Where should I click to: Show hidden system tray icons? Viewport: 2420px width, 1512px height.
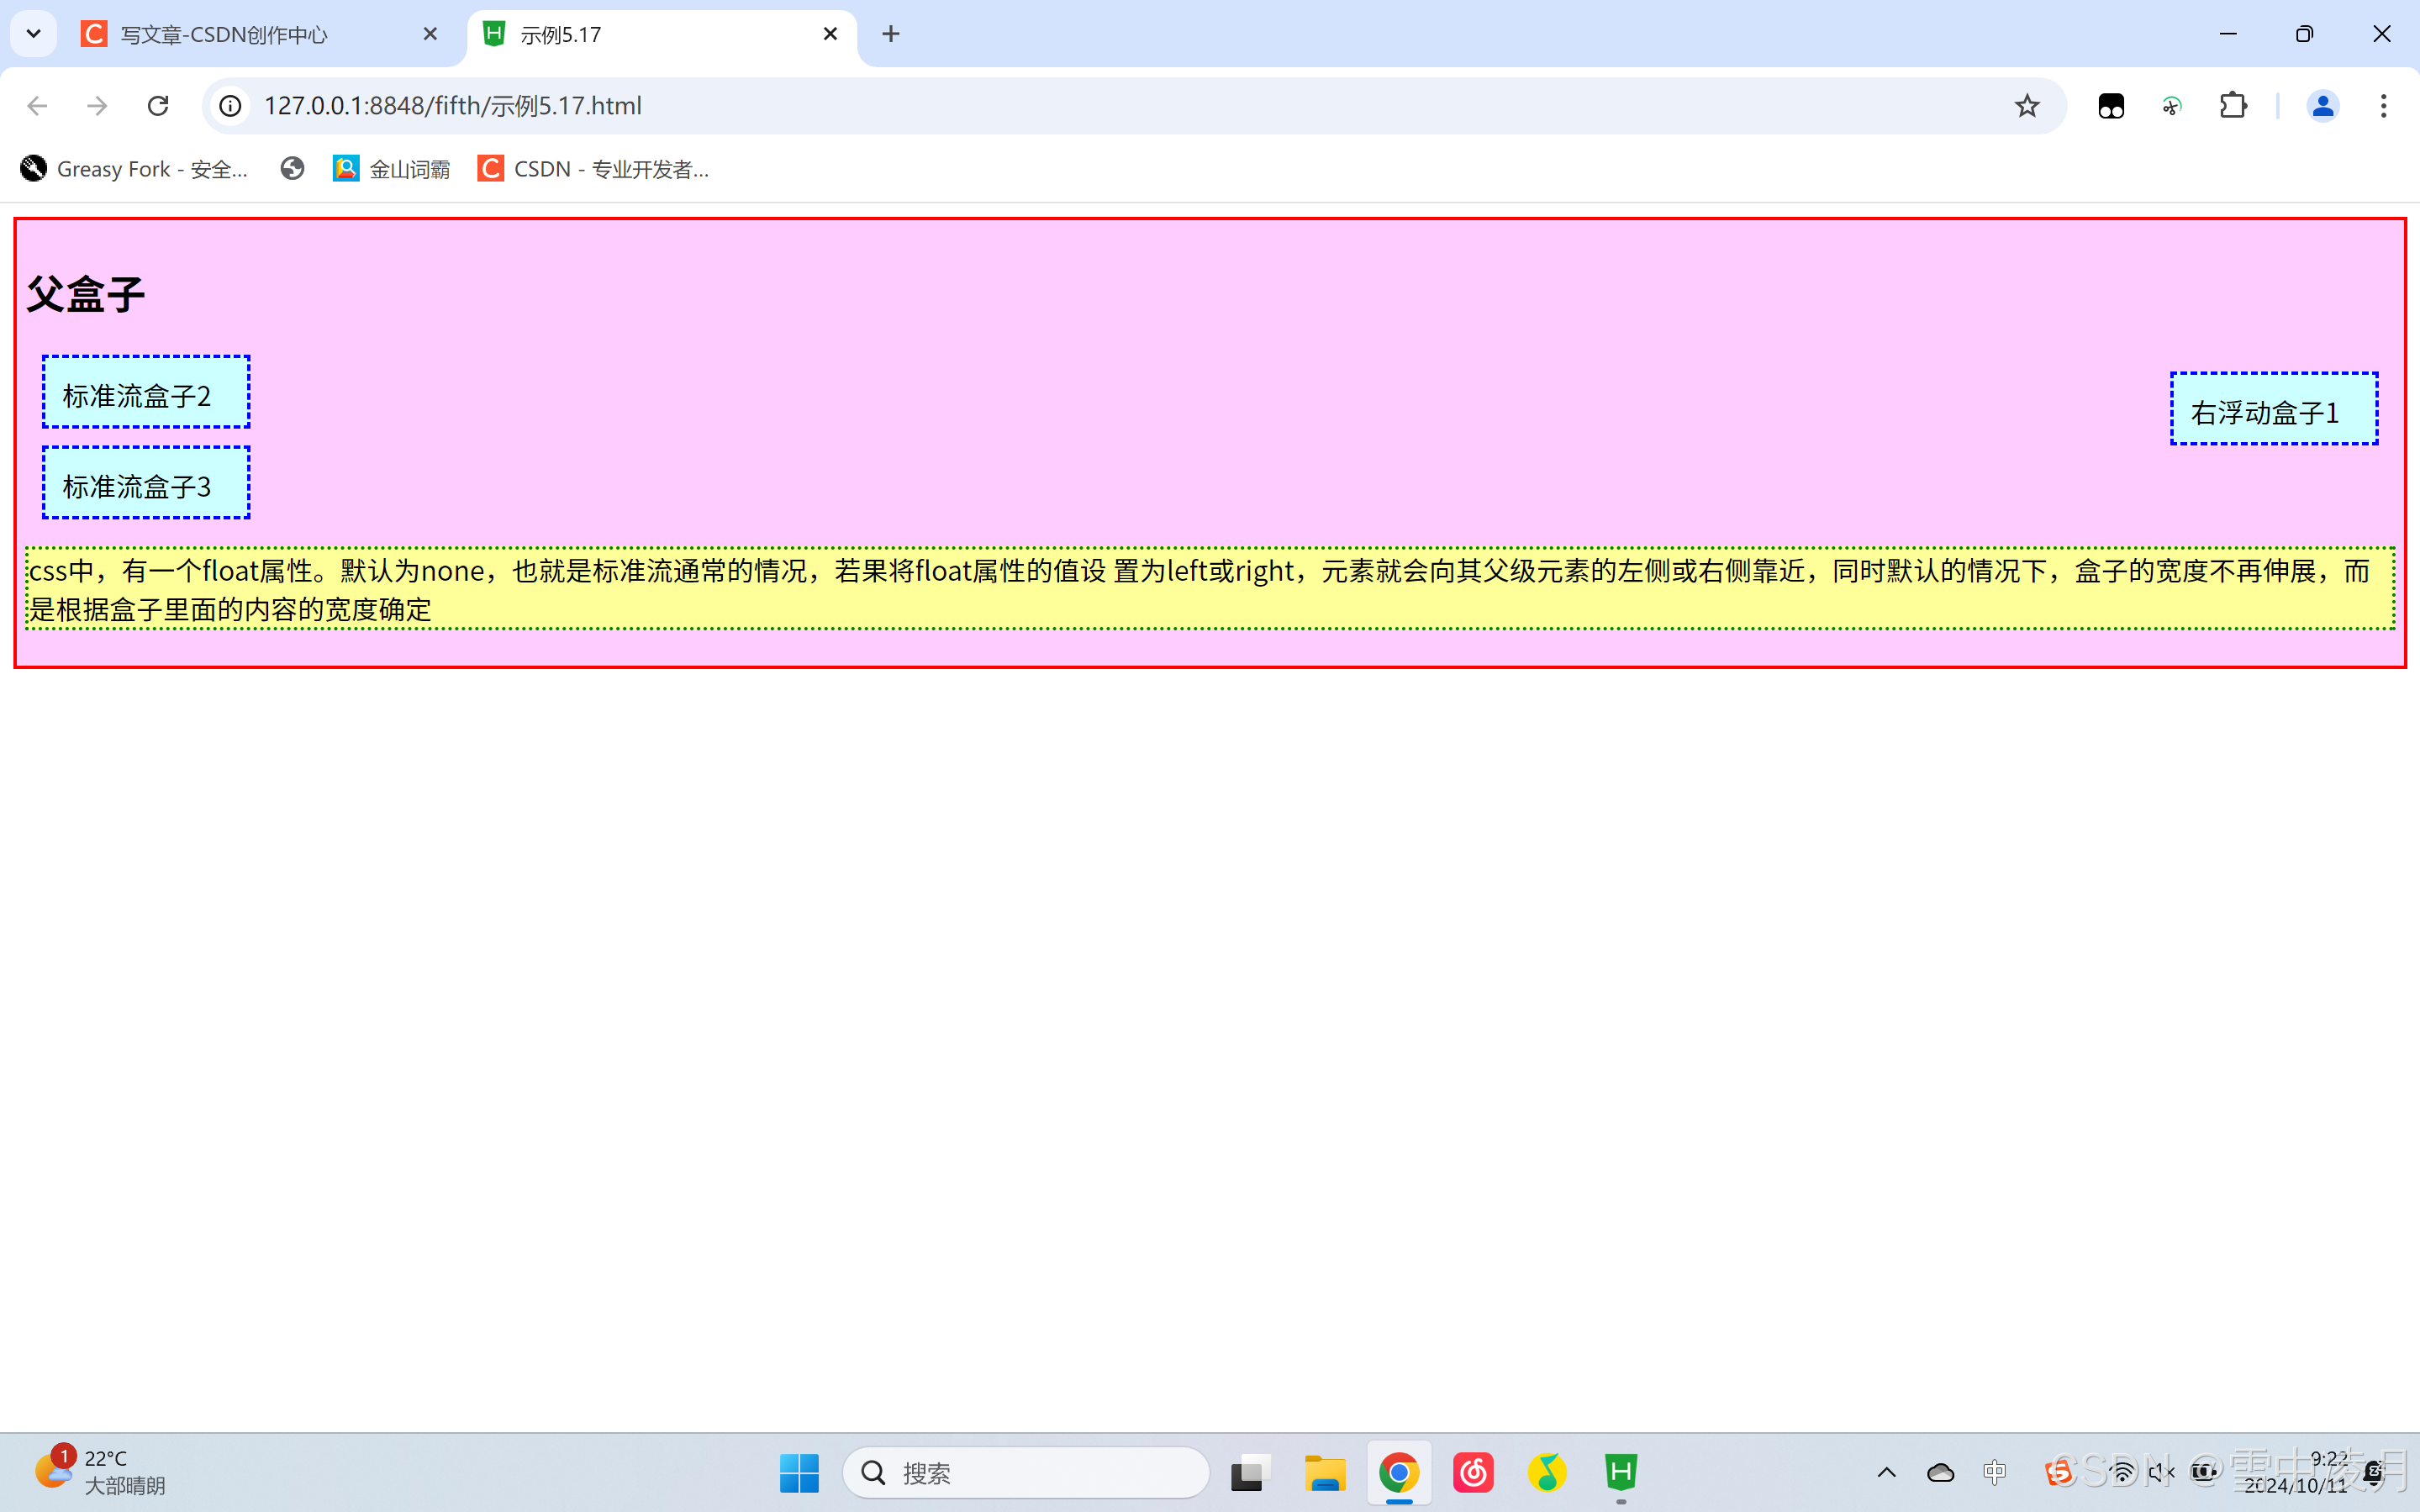(1887, 1472)
